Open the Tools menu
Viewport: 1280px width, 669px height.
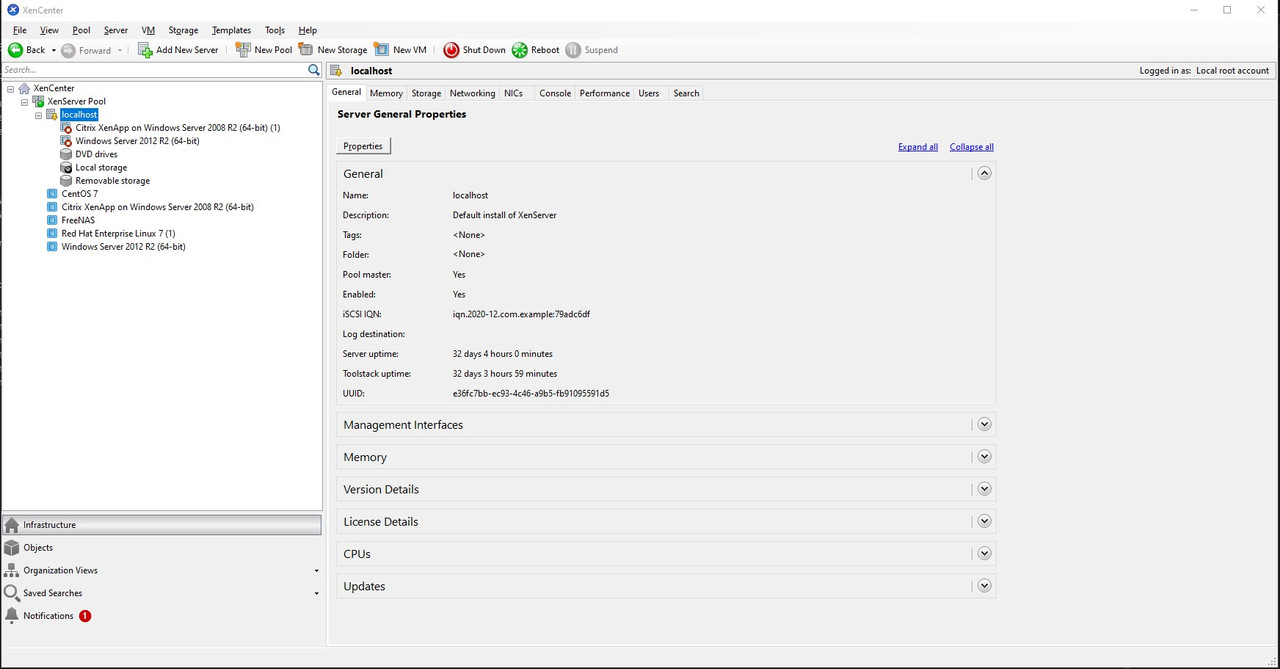point(275,30)
